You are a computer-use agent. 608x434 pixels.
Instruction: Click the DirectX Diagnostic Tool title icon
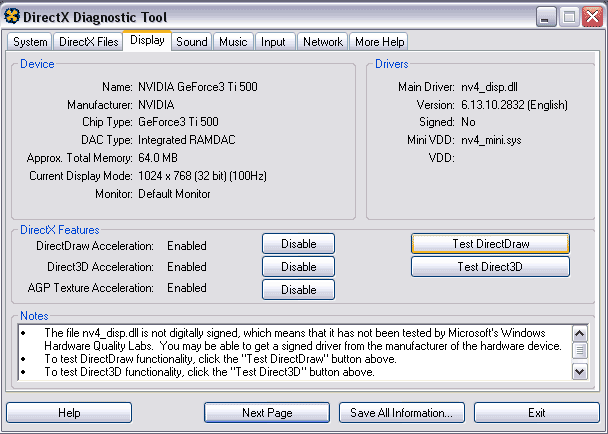tap(12, 16)
